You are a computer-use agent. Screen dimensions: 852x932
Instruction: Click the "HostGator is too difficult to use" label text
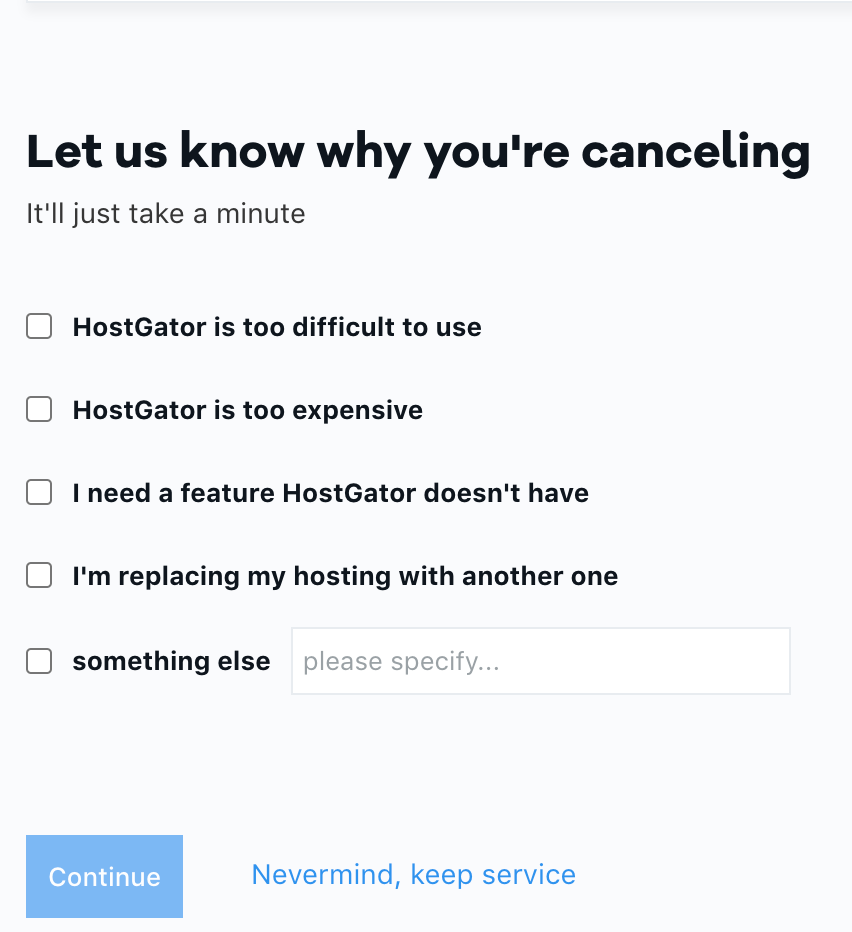tap(277, 327)
